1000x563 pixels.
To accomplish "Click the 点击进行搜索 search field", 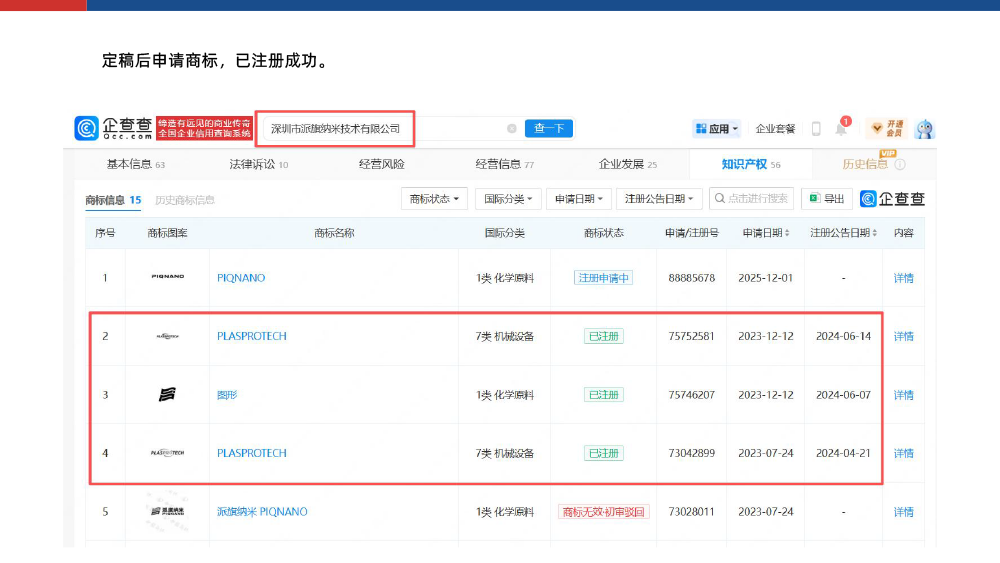I will (x=751, y=199).
